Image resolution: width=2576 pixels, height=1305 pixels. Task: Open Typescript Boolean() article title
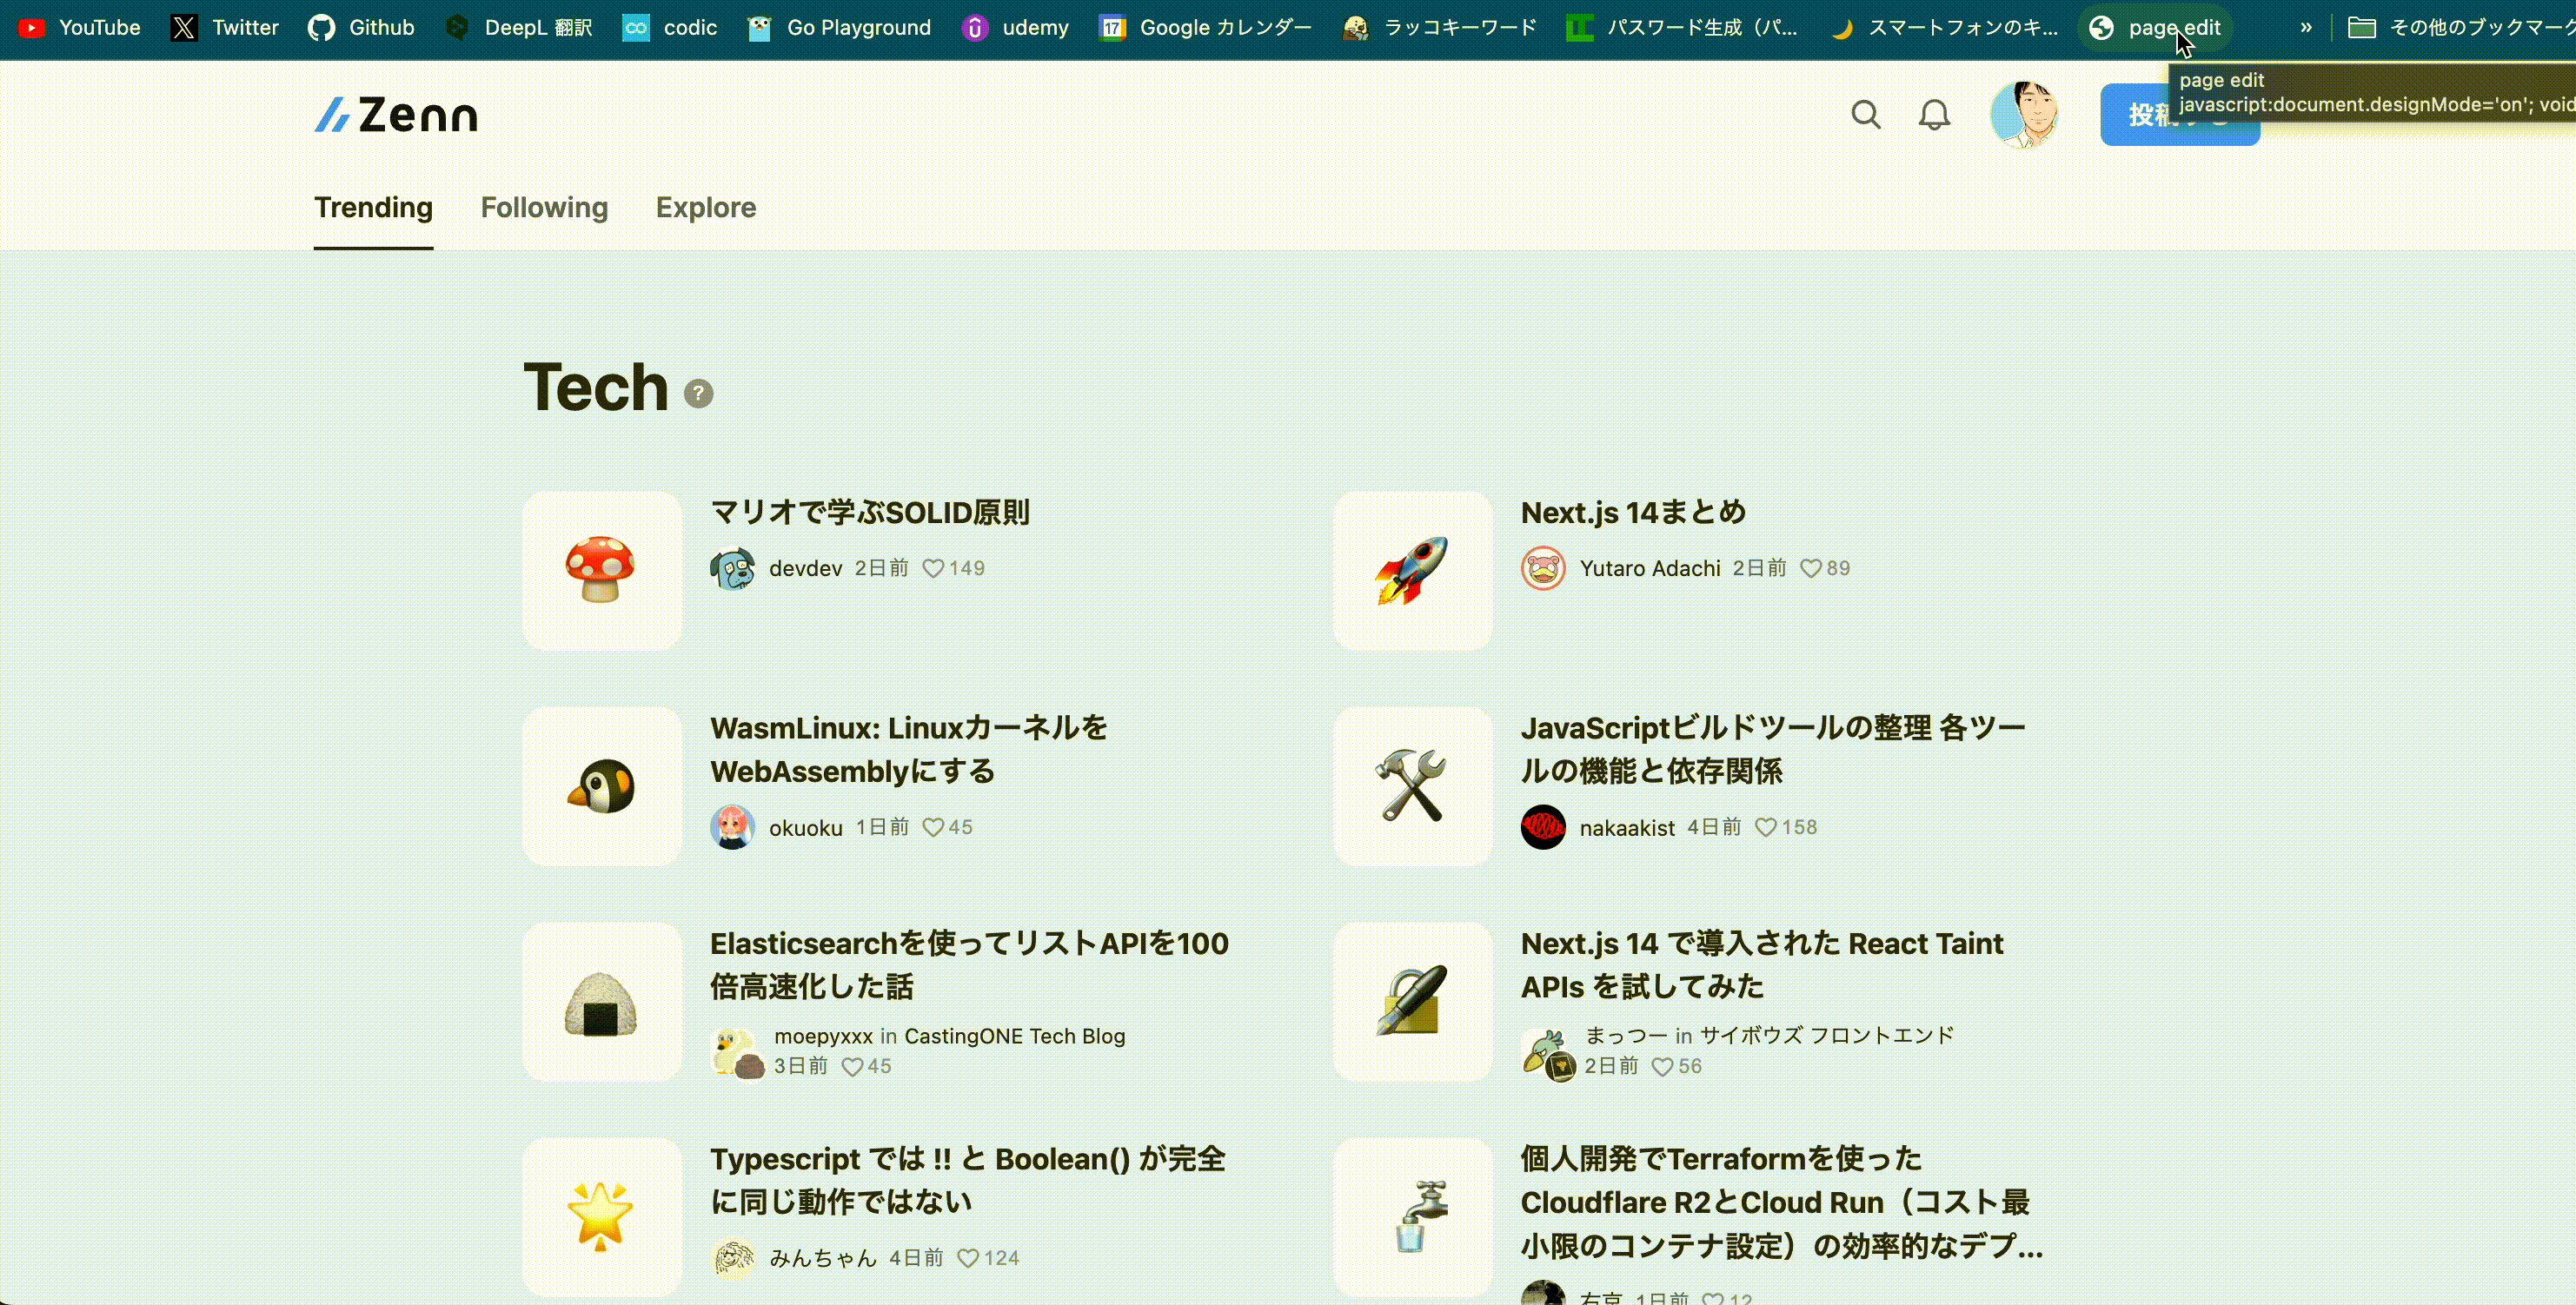pos(967,1180)
